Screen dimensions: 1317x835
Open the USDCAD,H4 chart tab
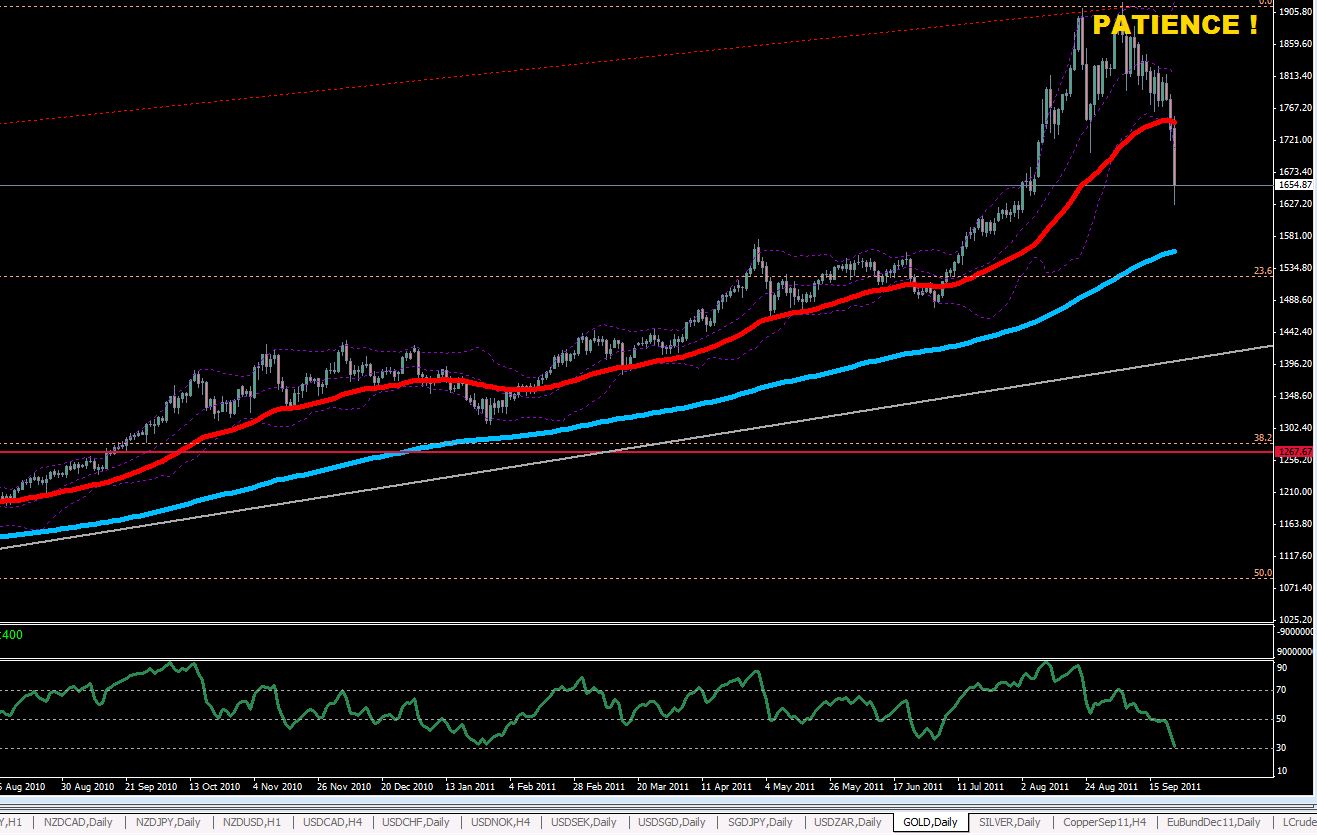click(332, 822)
